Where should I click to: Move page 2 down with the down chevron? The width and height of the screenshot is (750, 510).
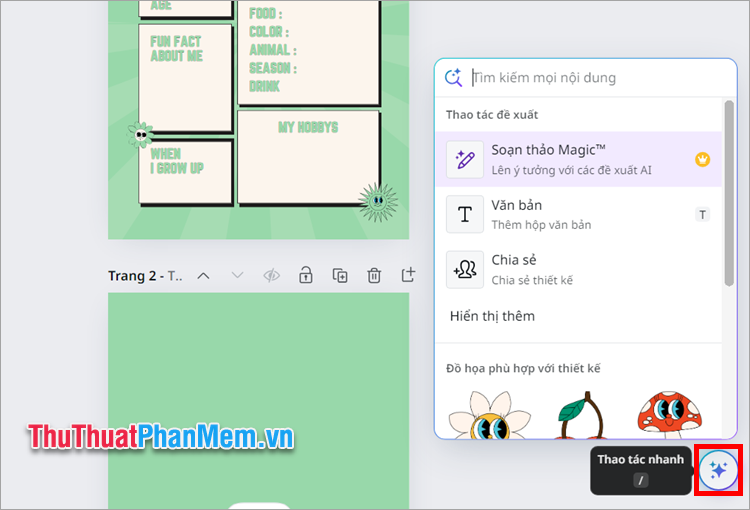pyautogui.click(x=237, y=275)
